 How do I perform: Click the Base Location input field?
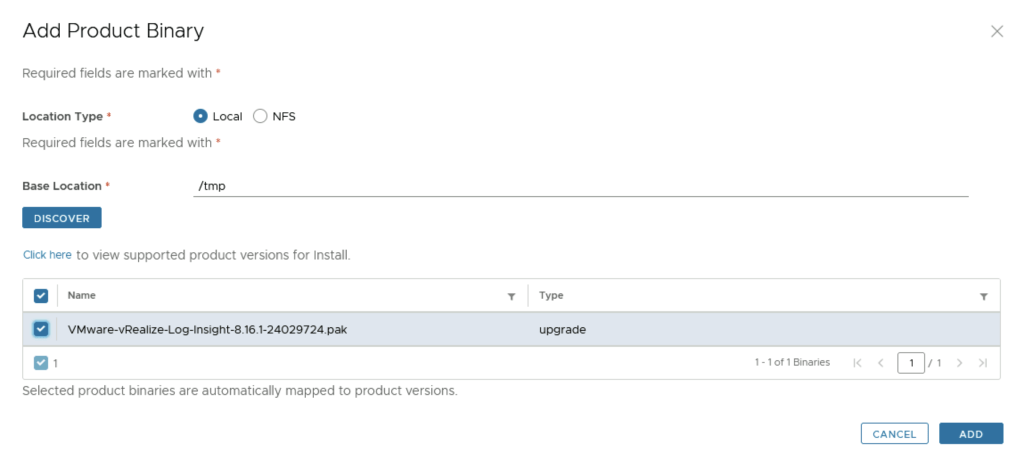click(580, 186)
